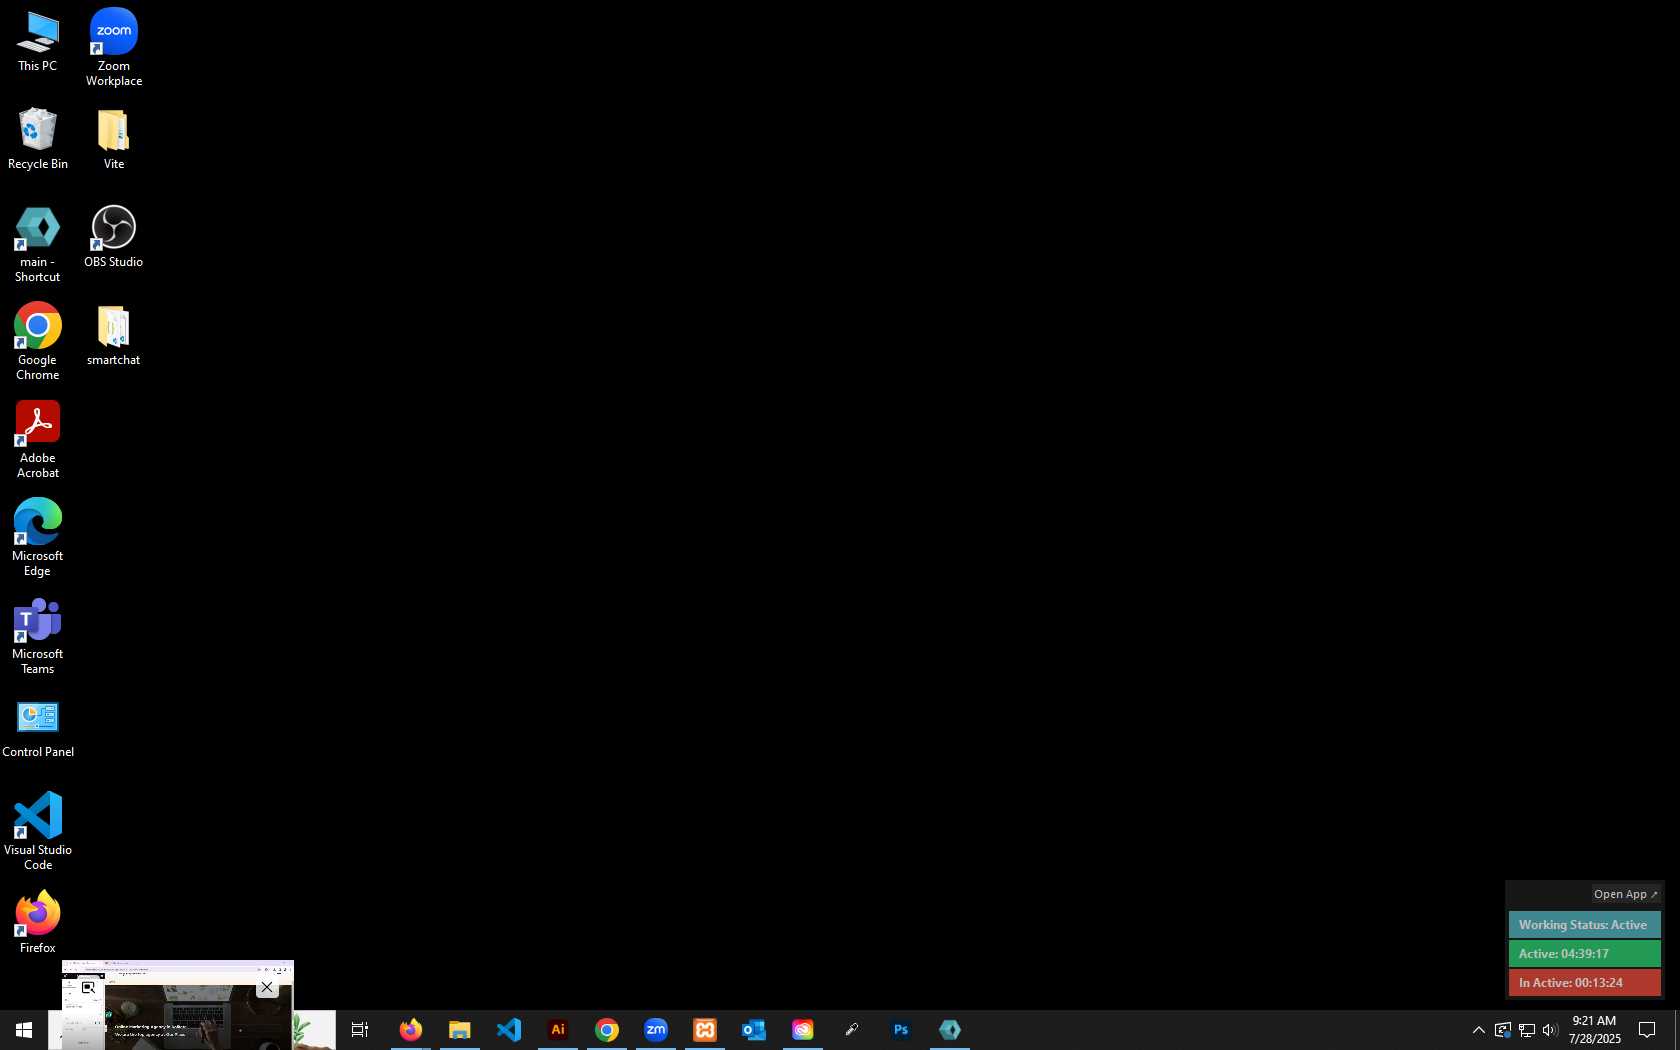Switch to Zoom in the taskbar
1680x1050 pixels.
656,1030
